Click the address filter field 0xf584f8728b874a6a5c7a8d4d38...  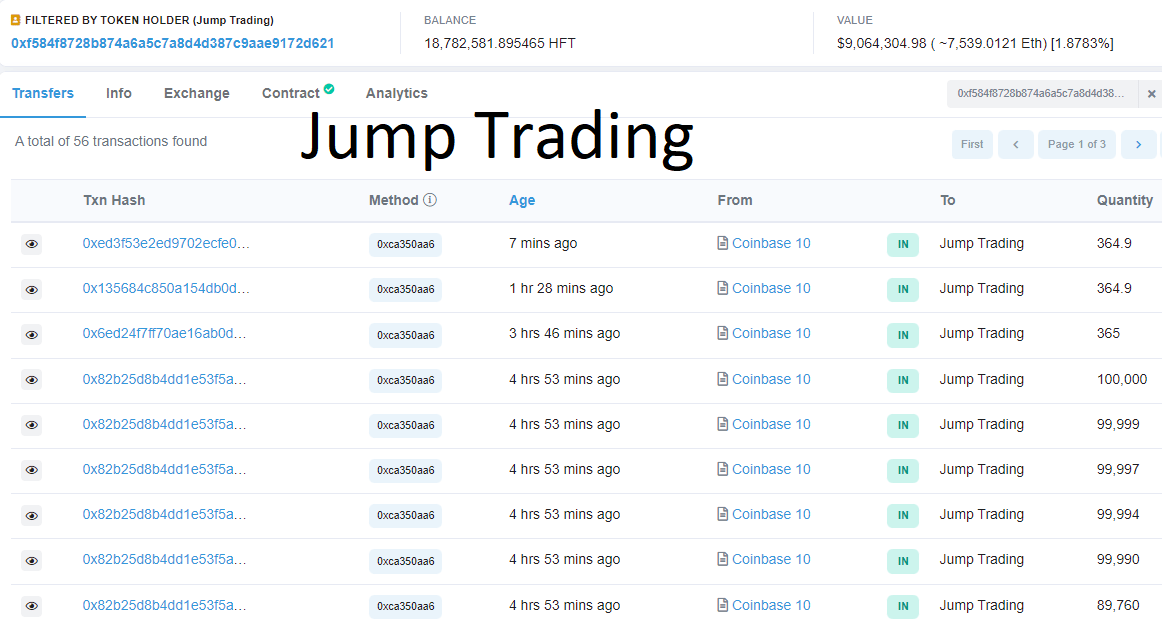click(x=1041, y=94)
